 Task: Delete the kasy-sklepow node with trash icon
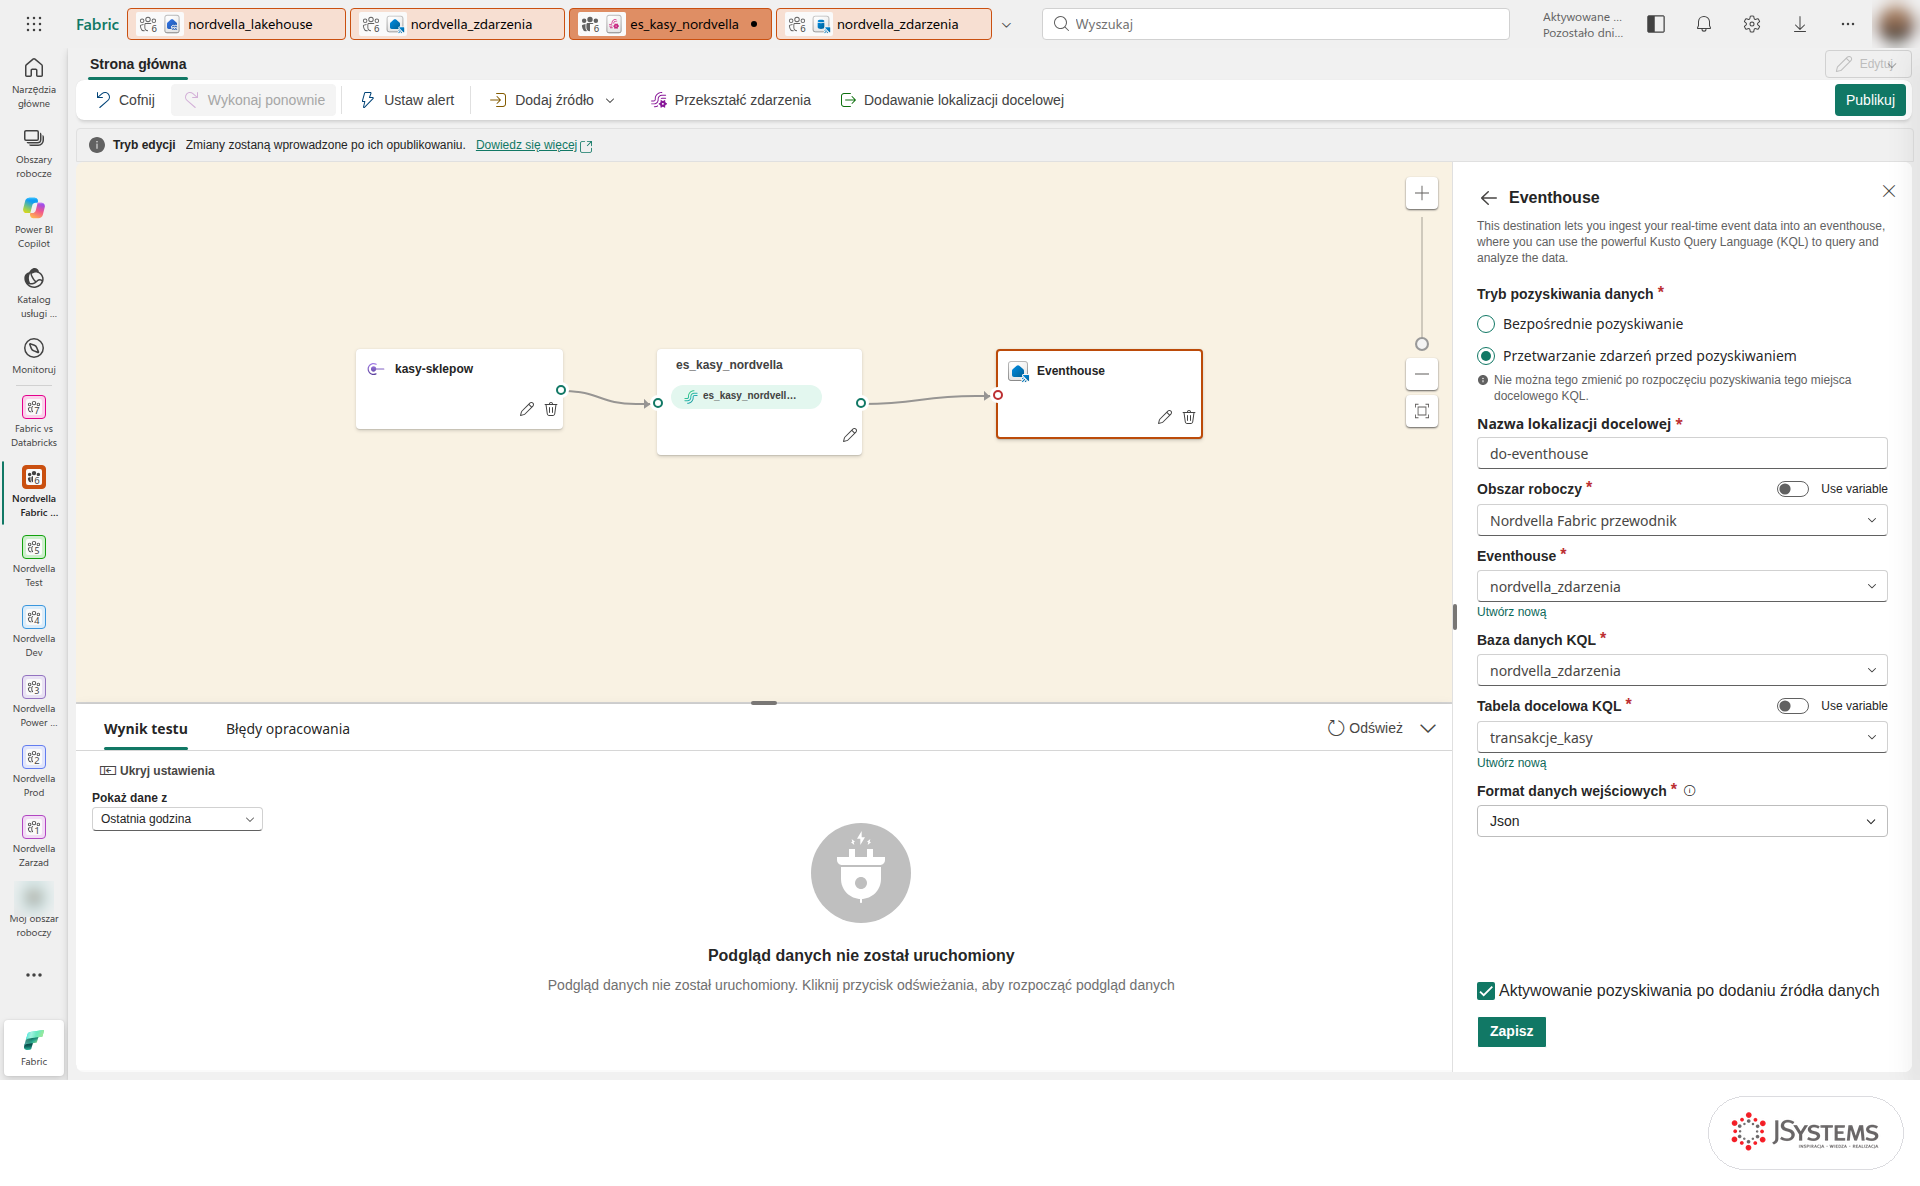click(551, 409)
